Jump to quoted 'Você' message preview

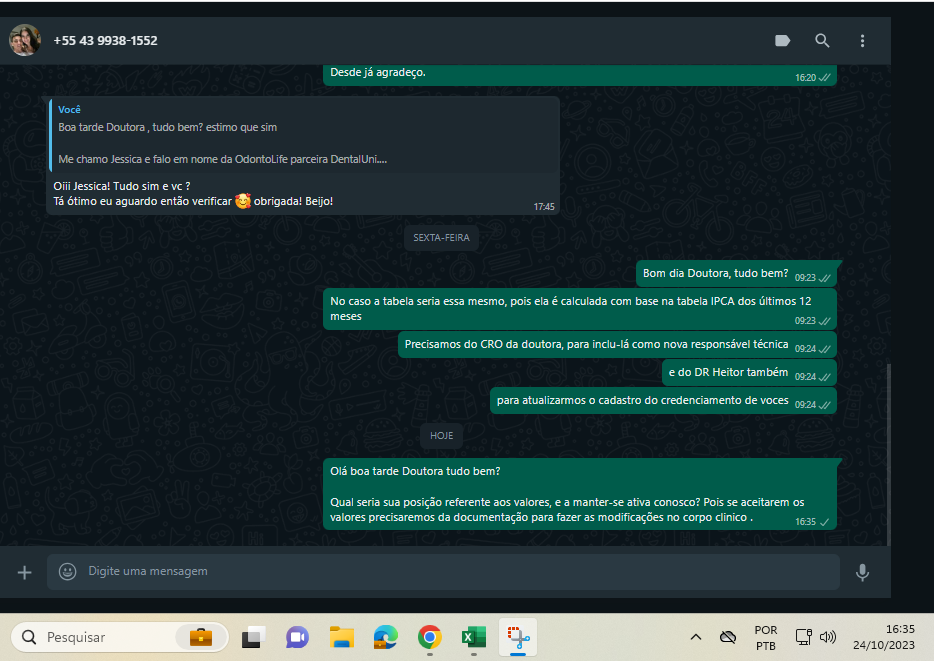point(304,136)
